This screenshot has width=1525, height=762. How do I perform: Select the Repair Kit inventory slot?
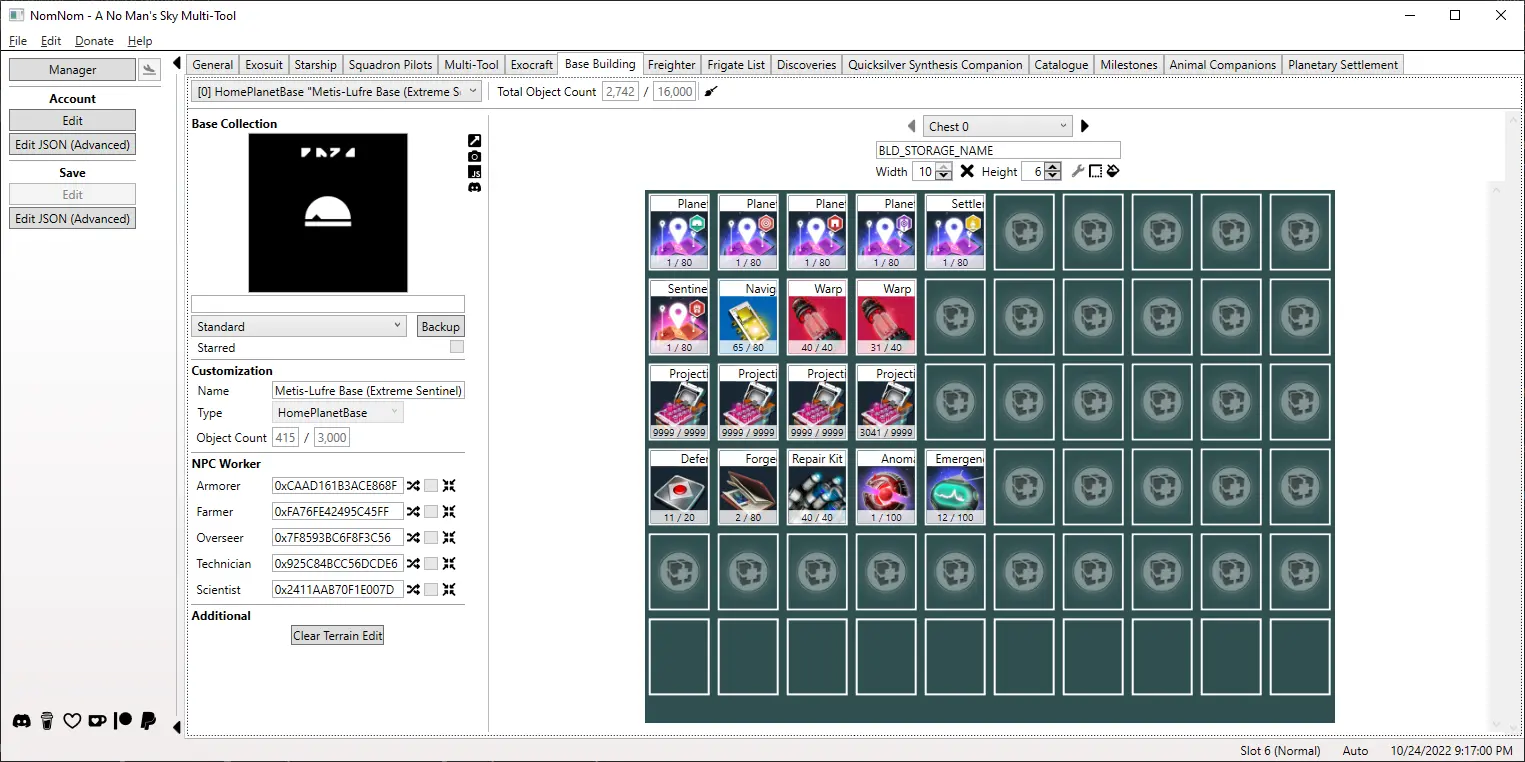(817, 487)
